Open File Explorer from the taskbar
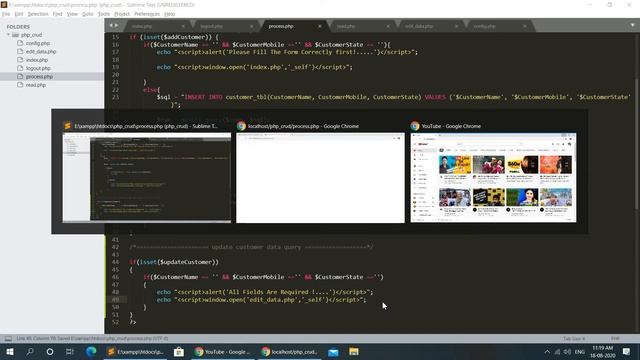This screenshot has width=640, height=360. (353, 351)
